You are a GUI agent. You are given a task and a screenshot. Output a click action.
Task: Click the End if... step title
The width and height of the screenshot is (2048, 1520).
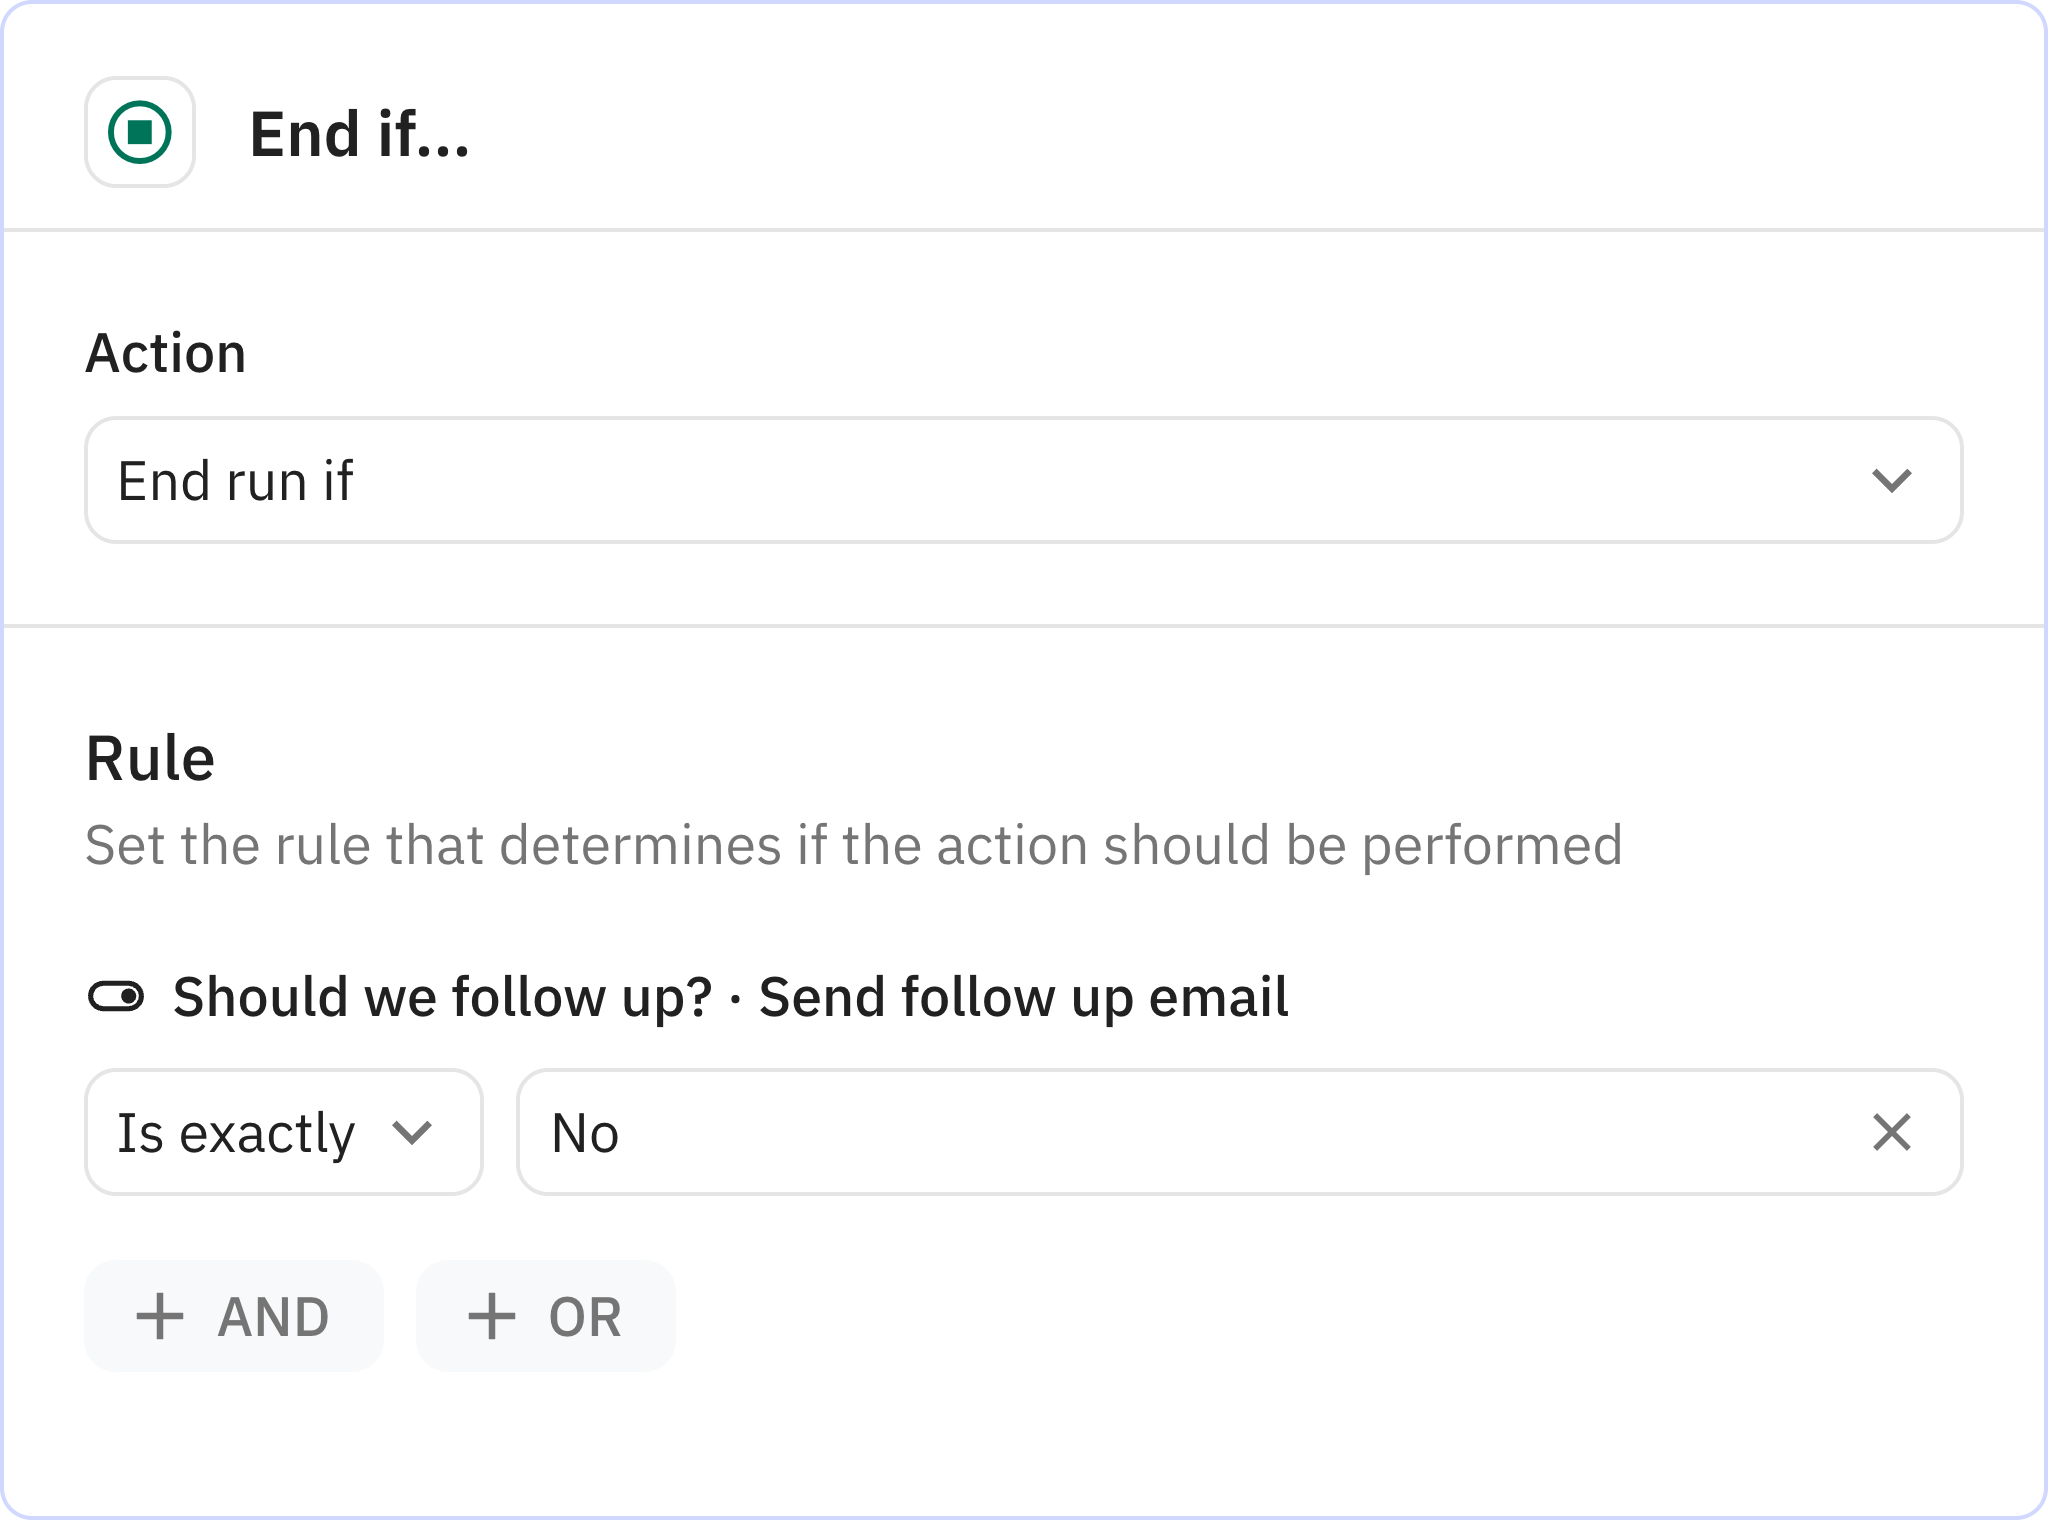(x=359, y=134)
